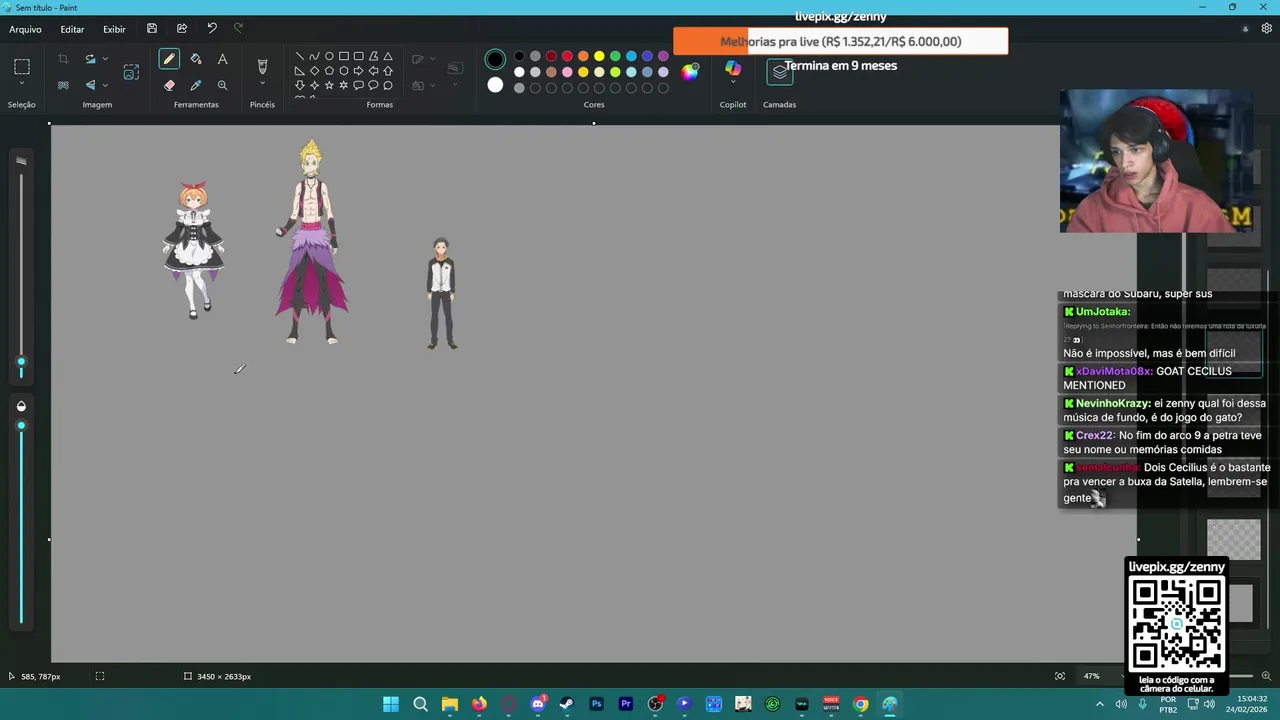Choose the rectangular Selection tool
The width and height of the screenshot is (1280, 720).
(22, 67)
